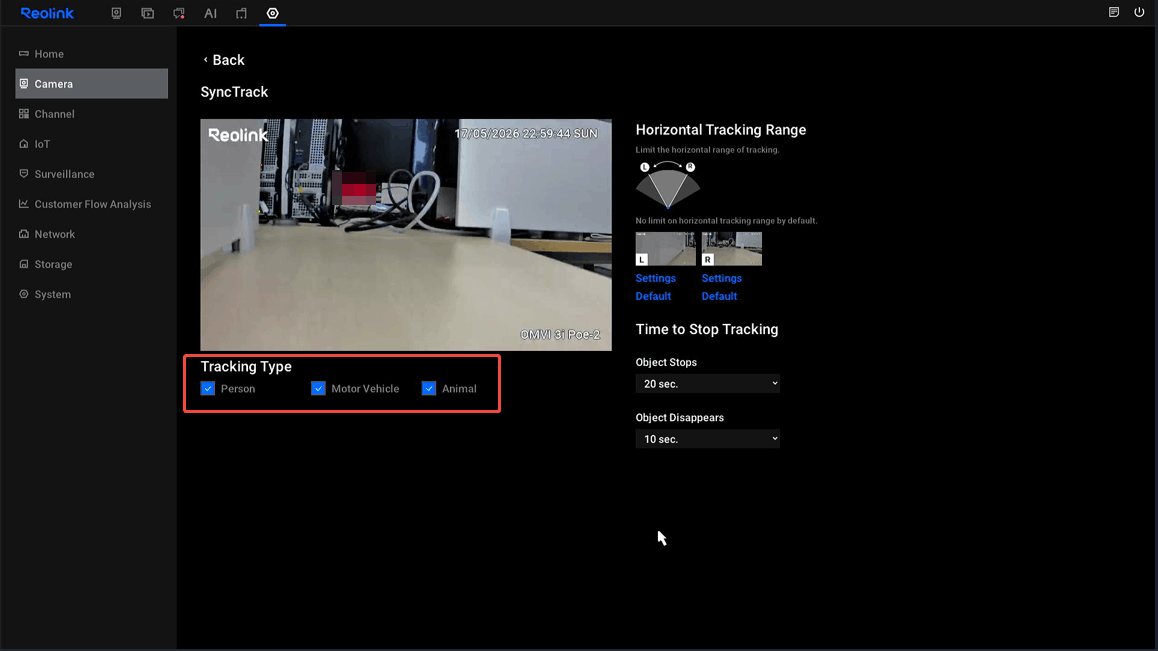Click Default under the L thumbnail
Image resolution: width=1158 pixels, height=651 pixels.
pyautogui.click(x=653, y=296)
